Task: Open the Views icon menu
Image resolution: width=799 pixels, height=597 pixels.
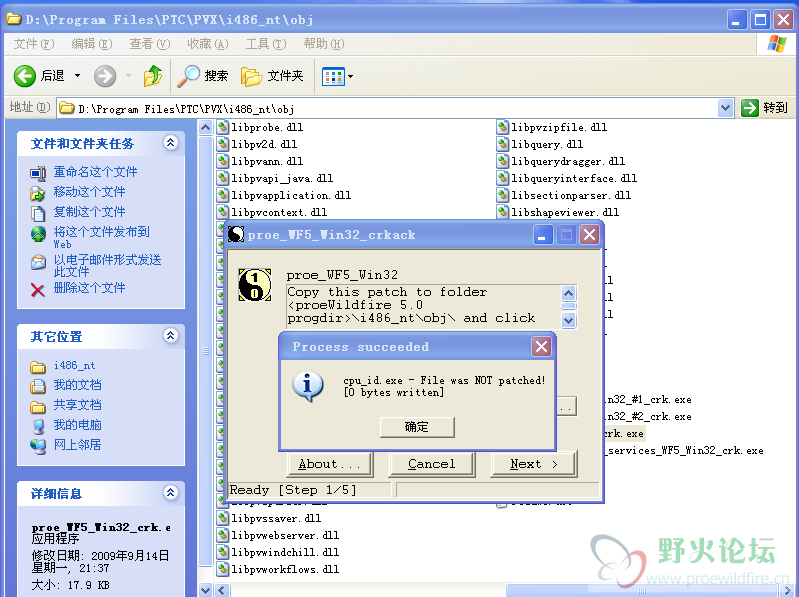Action: tap(333, 77)
